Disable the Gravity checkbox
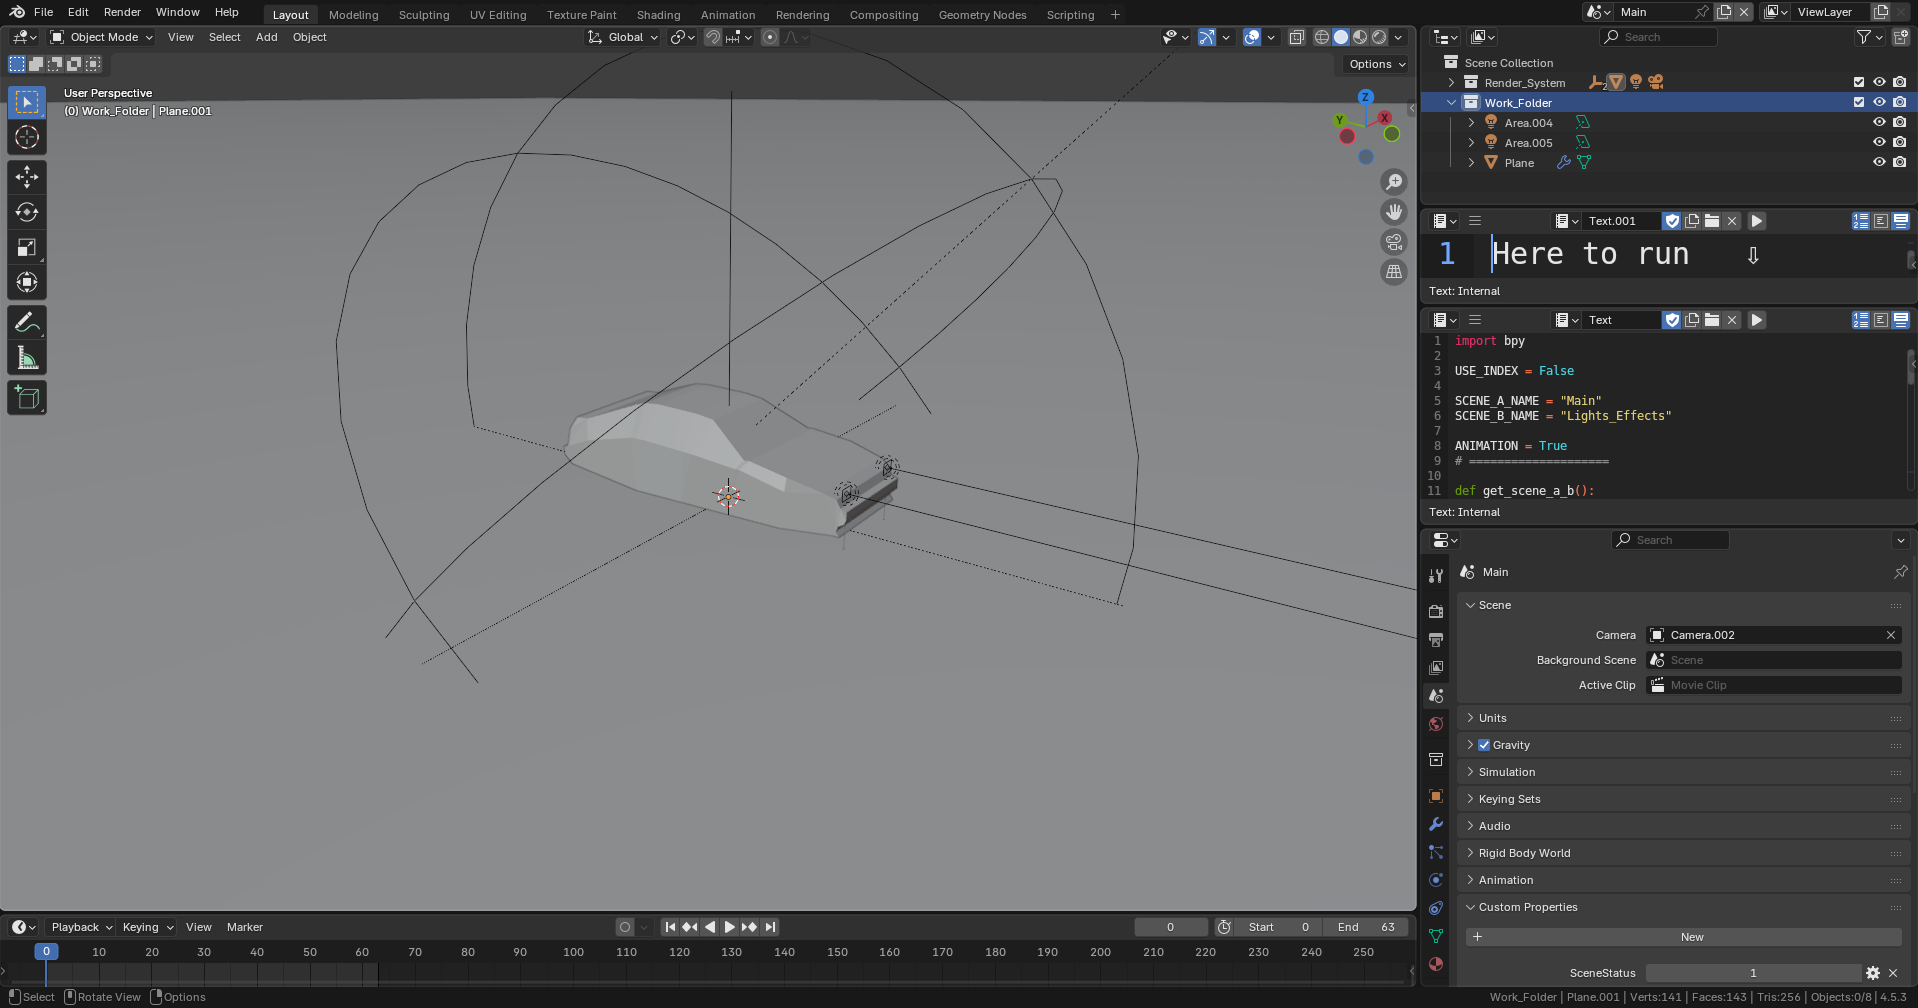The width and height of the screenshot is (1918, 1008). pyautogui.click(x=1484, y=744)
